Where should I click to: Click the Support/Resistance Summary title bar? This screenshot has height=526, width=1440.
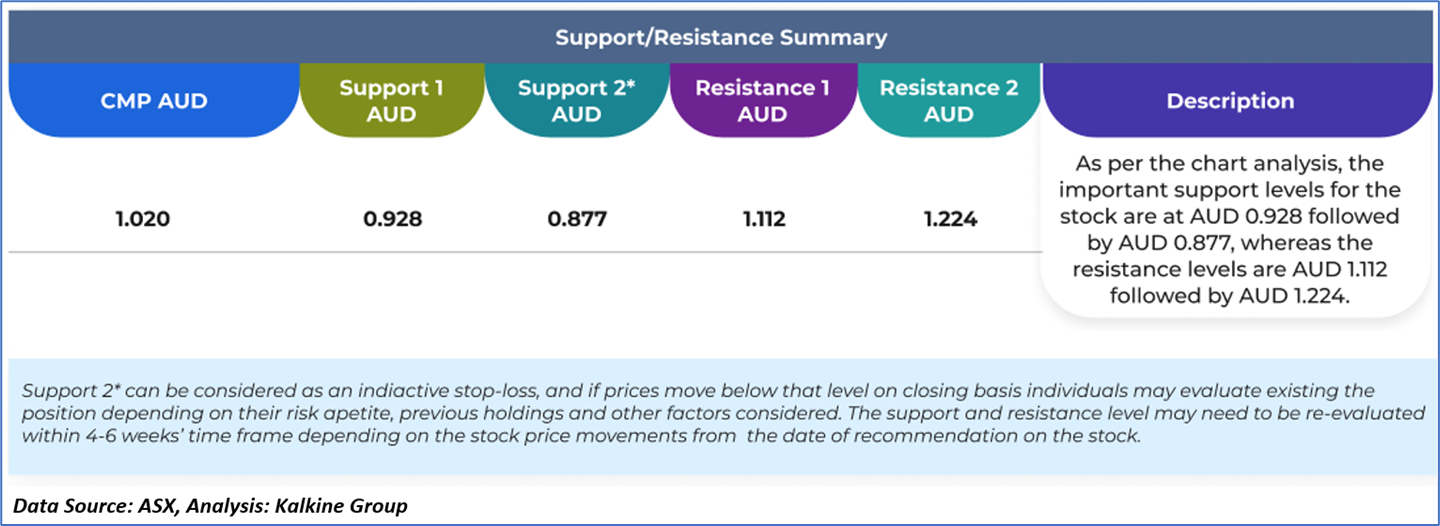tap(720, 38)
